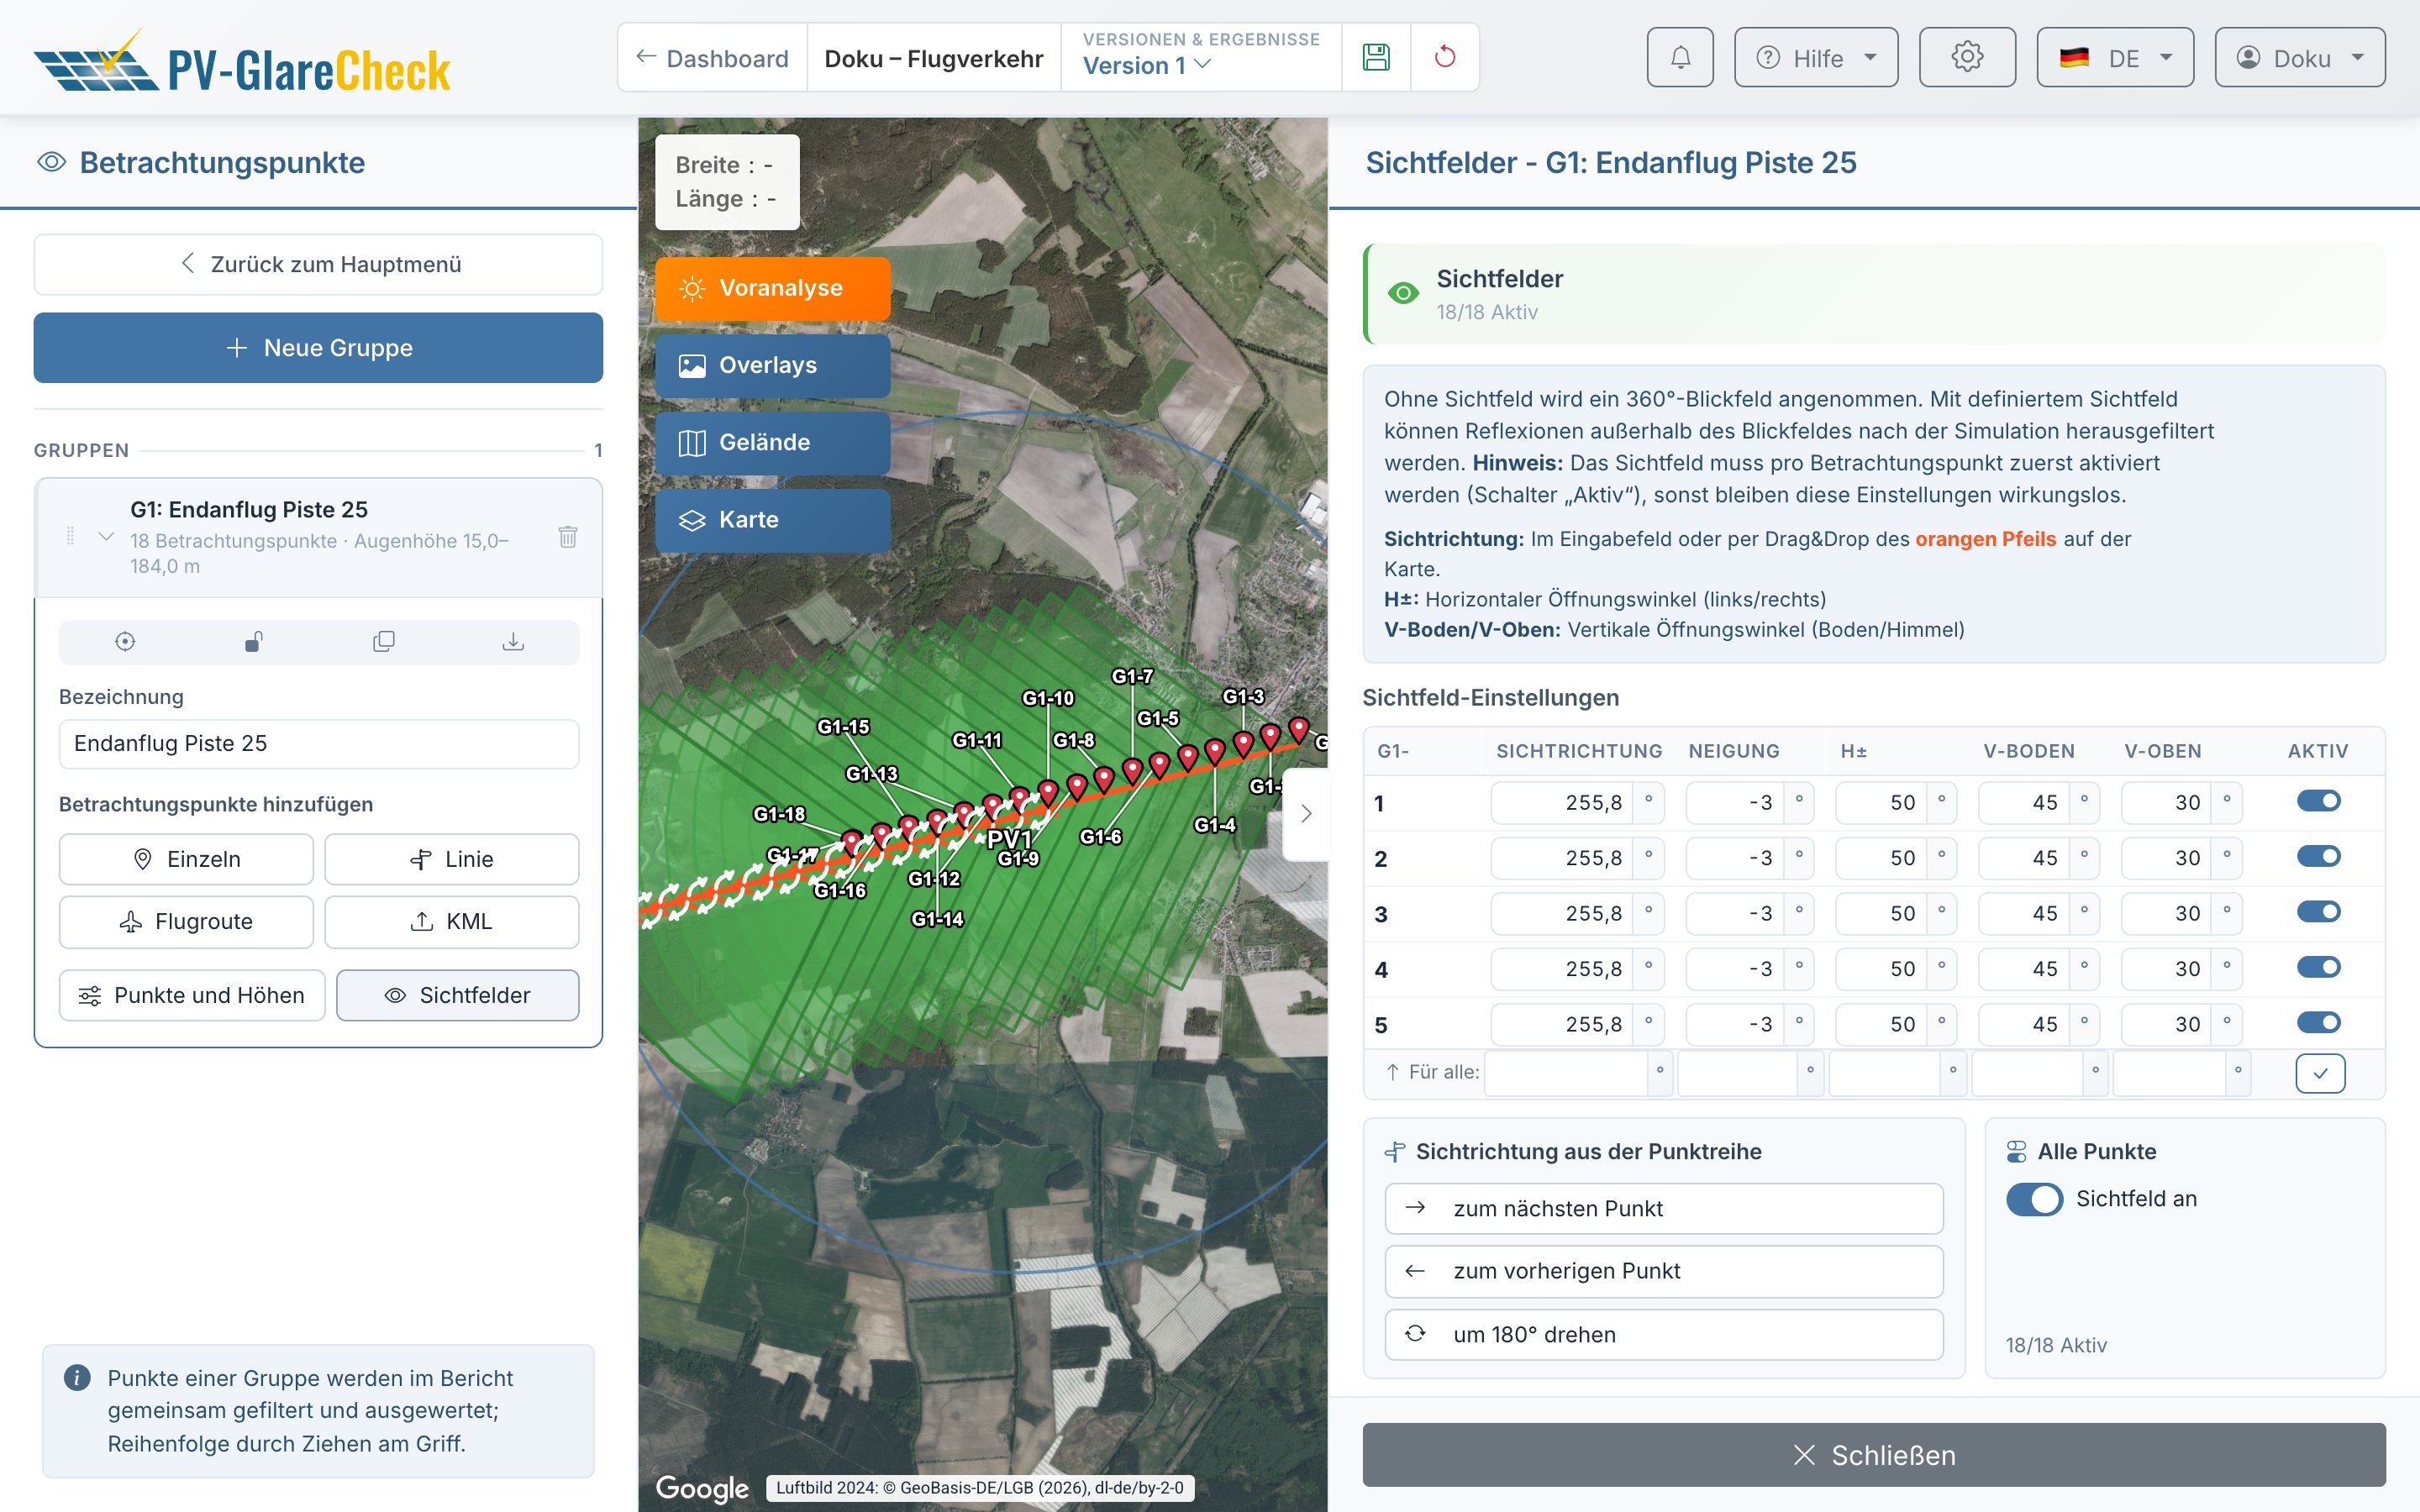Image resolution: width=2420 pixels, height=1512 pixels.
Task: Toggle Aktiv switch for row 2
Action: [2318, 857]
